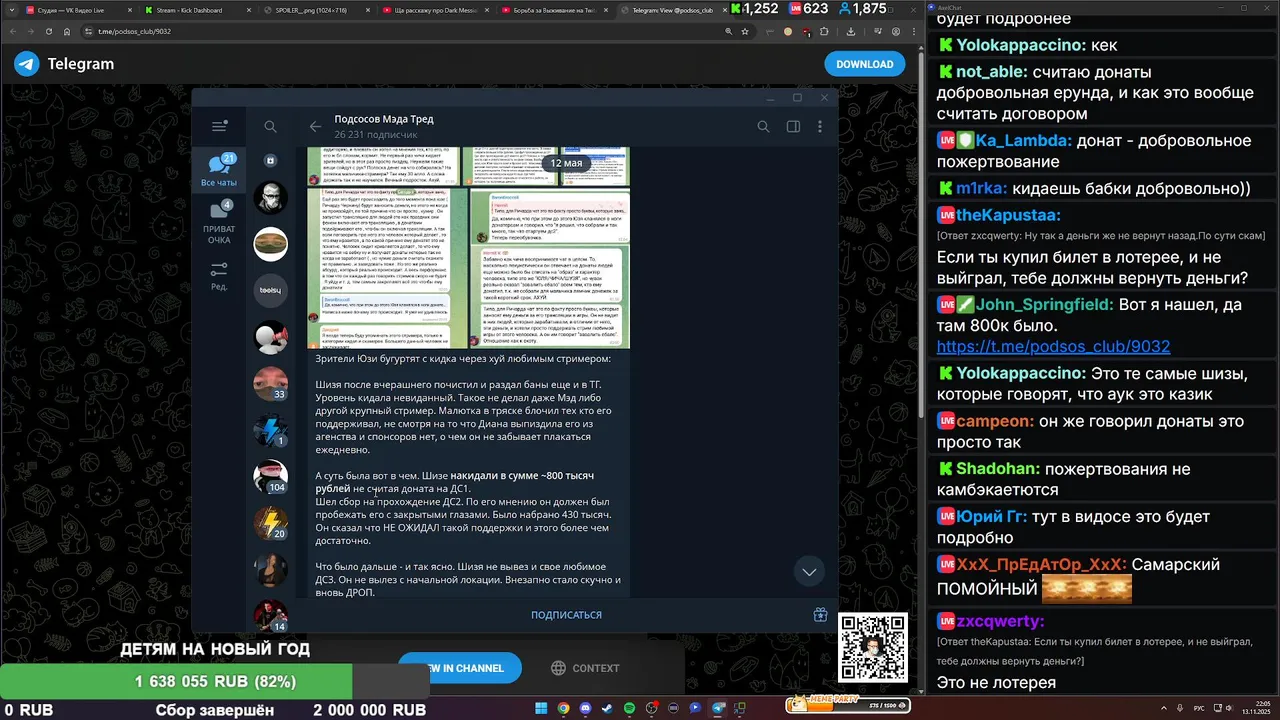Screen dimensions: 1280x720
Task: Click the 'VIEW IN CHANNEL' button
Action: (x=459, y=668)
